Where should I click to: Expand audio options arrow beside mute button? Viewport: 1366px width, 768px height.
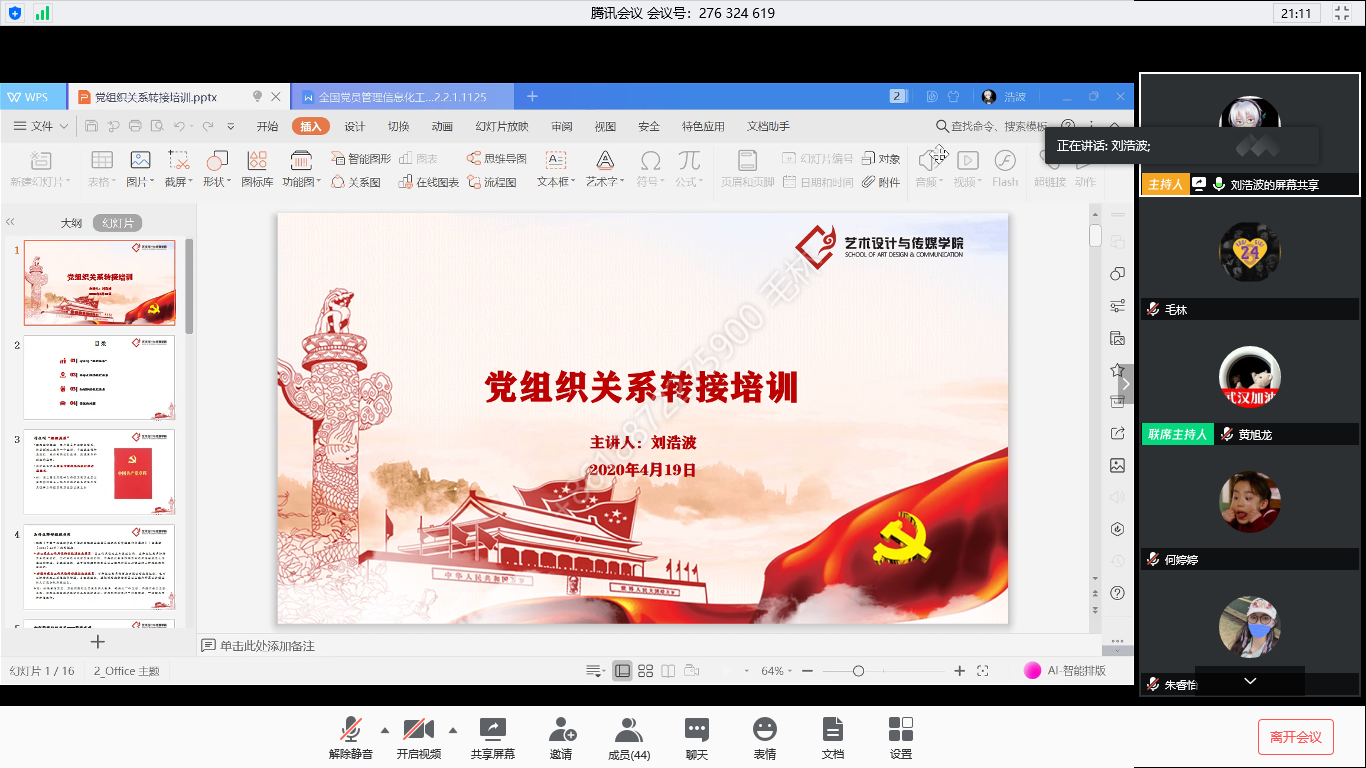click(385, 729)
